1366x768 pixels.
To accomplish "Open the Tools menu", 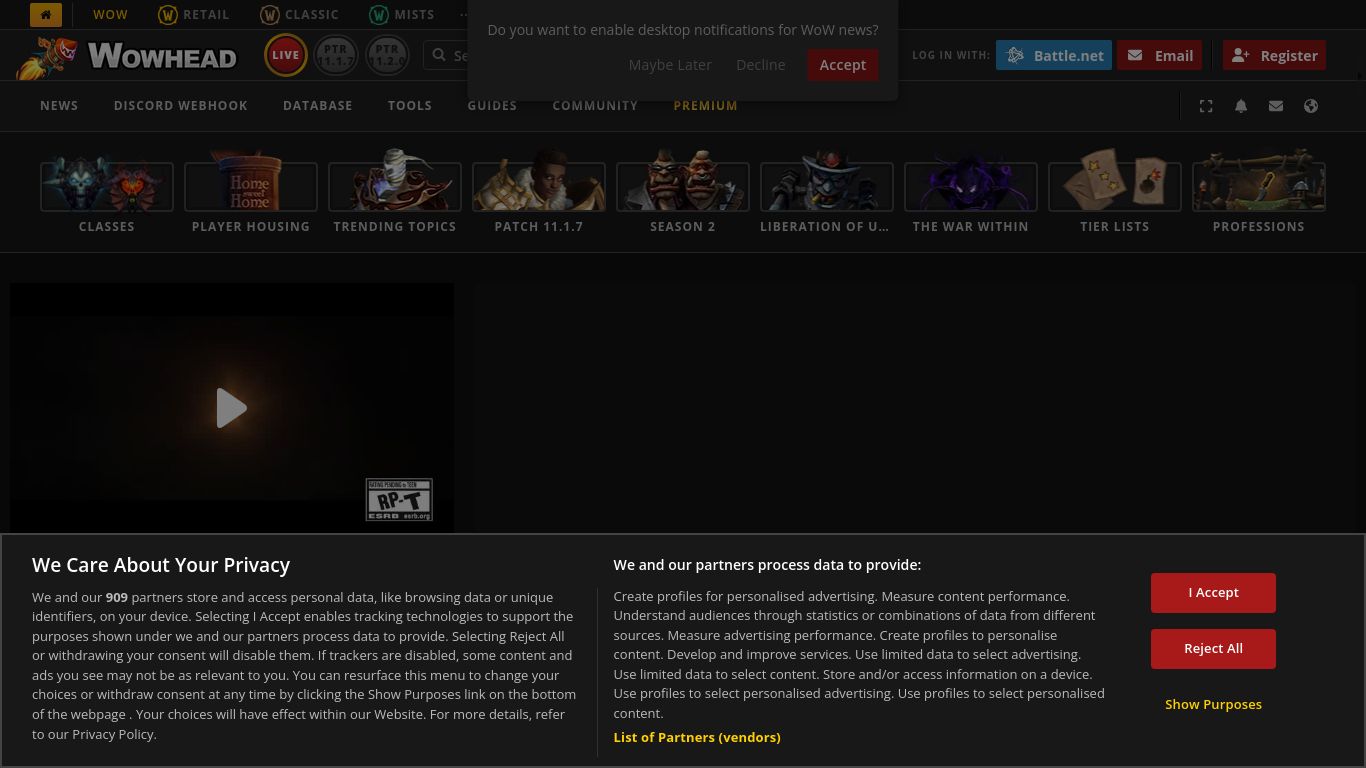I will 410,106.
